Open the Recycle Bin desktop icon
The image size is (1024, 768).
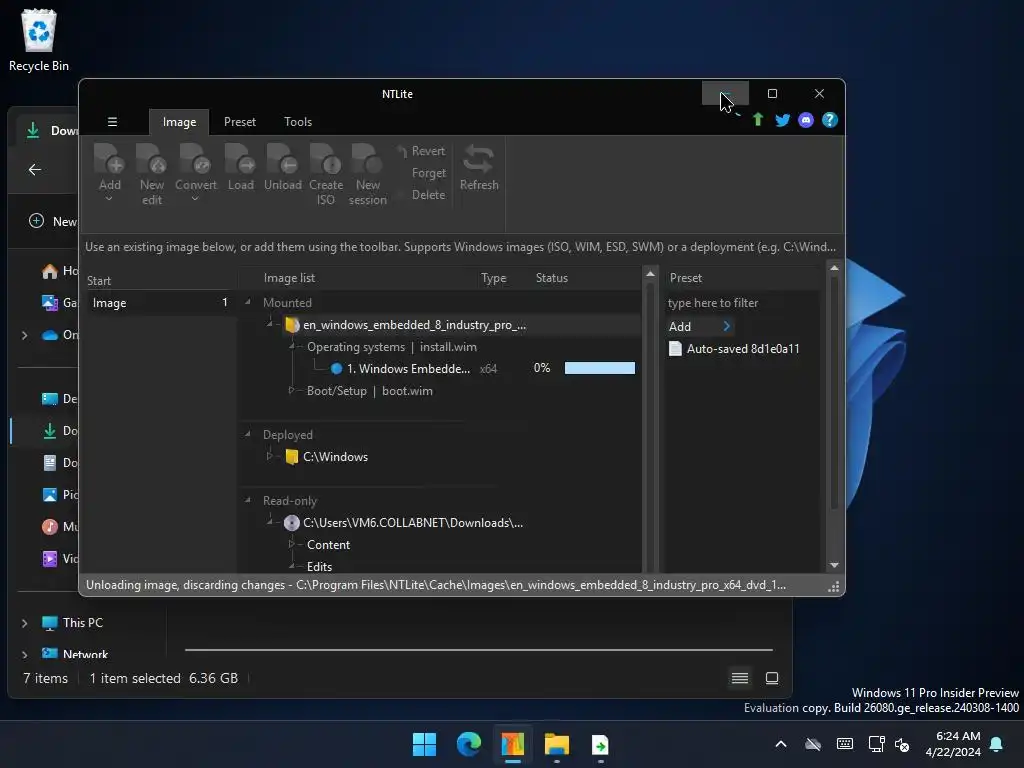pos(39,40)
